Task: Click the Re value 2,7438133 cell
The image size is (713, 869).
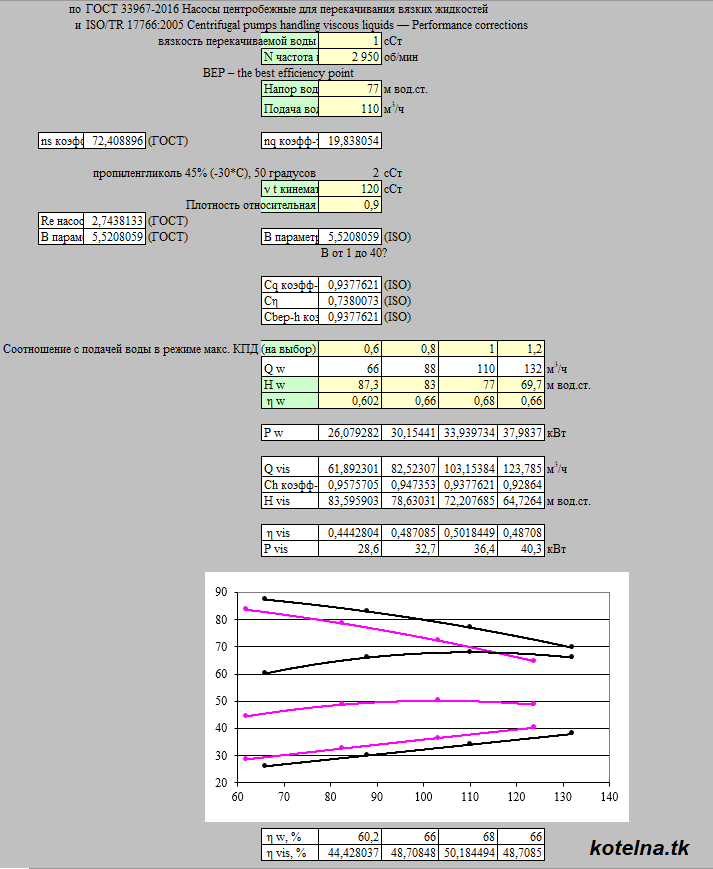Action: (x=114, y=220)
